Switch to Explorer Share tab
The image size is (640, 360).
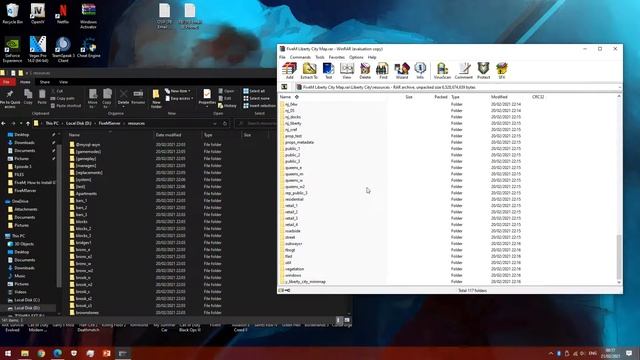(44, 82)
